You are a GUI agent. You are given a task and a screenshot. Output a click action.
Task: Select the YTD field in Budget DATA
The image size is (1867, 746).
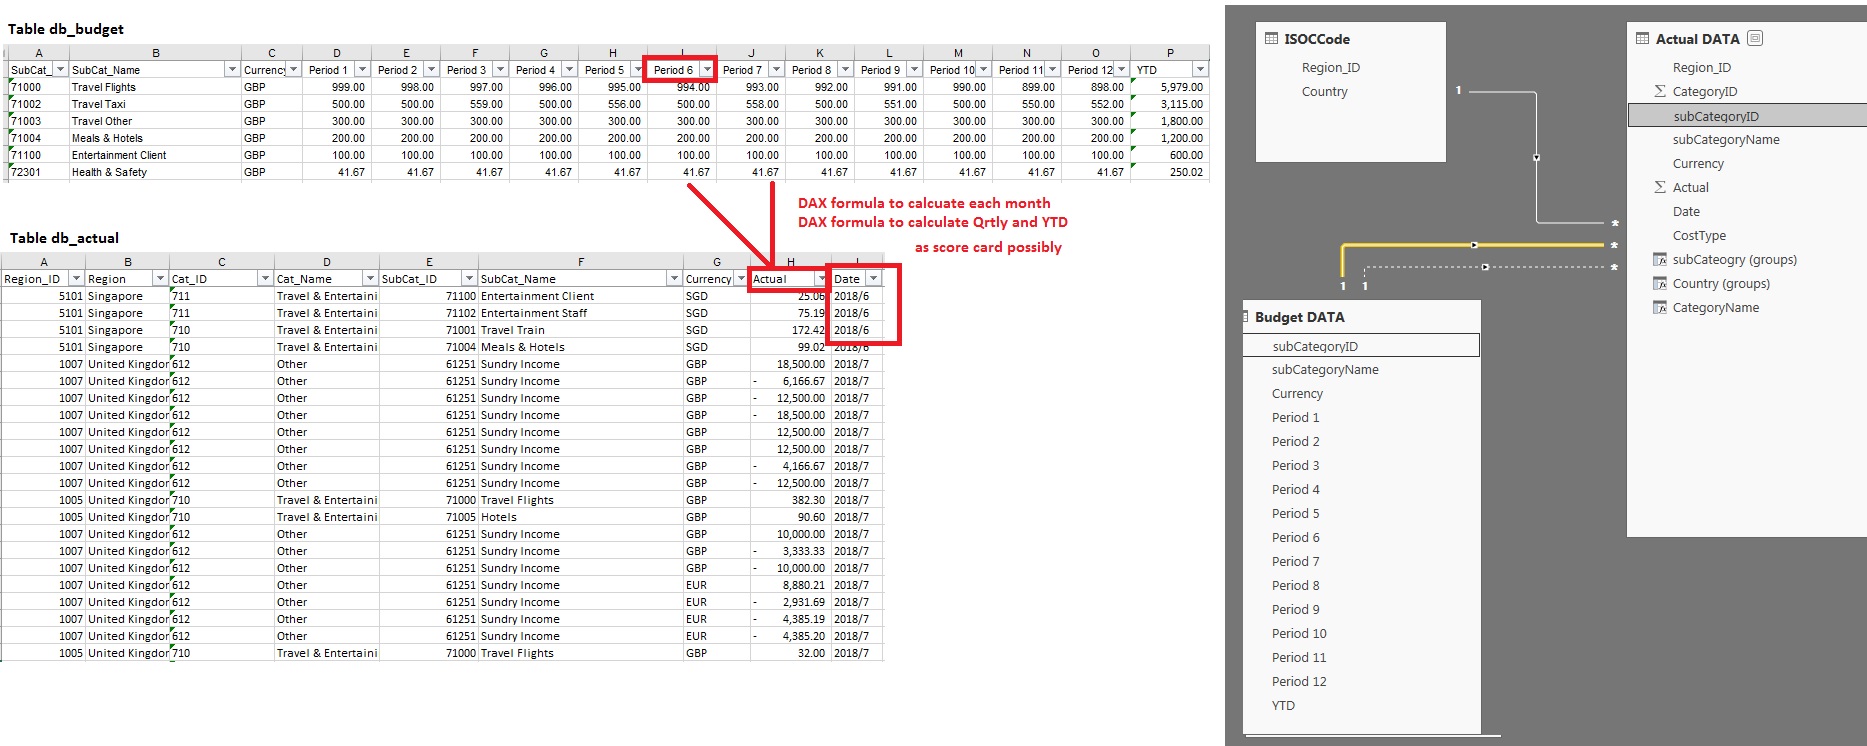pos(1283,706)
